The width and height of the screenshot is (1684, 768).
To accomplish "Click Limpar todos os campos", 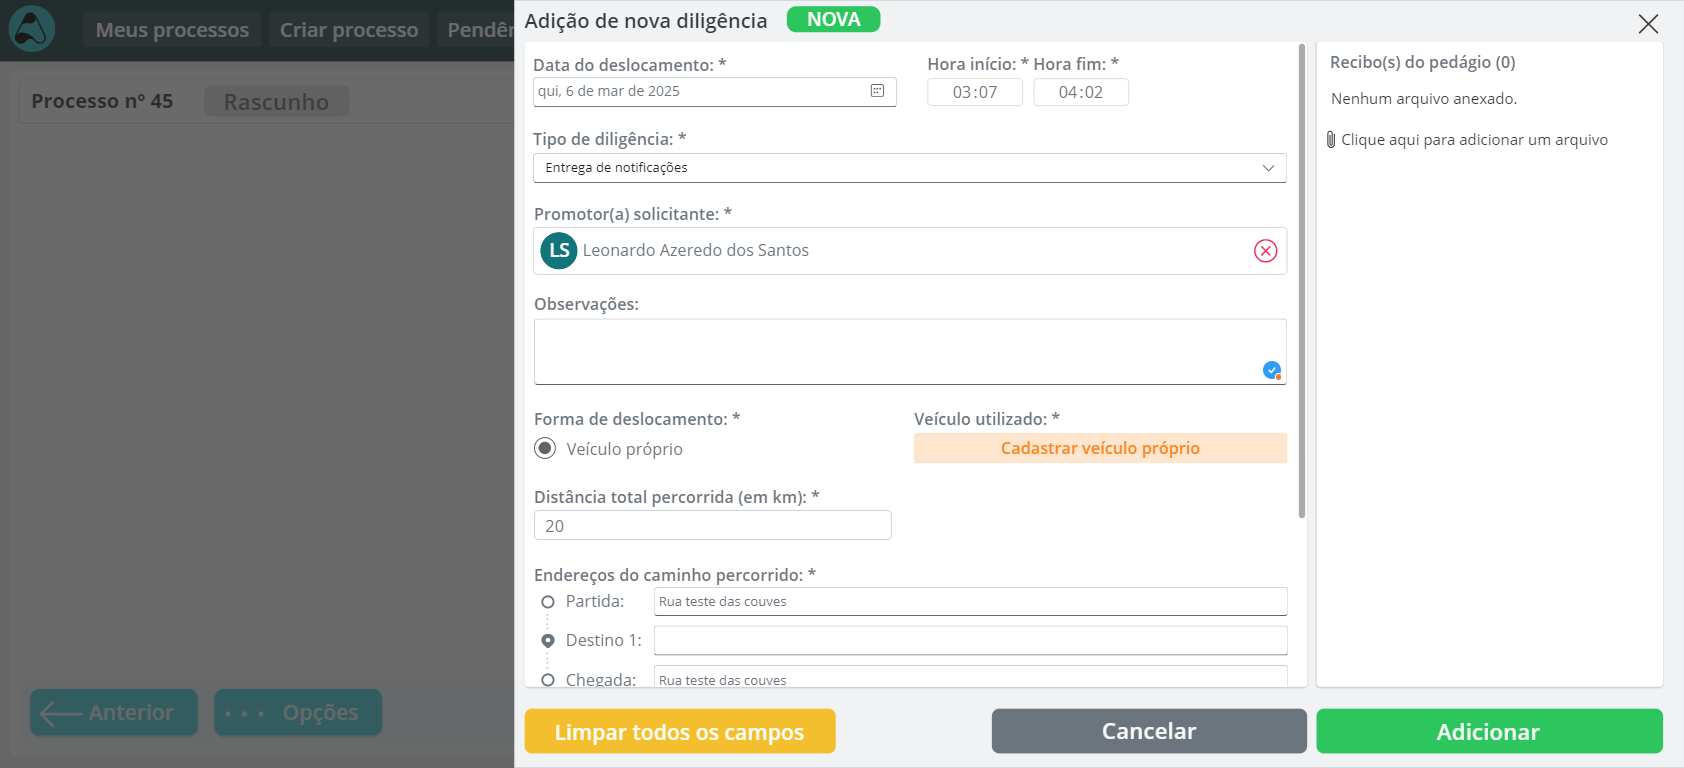I will [680, 731].
